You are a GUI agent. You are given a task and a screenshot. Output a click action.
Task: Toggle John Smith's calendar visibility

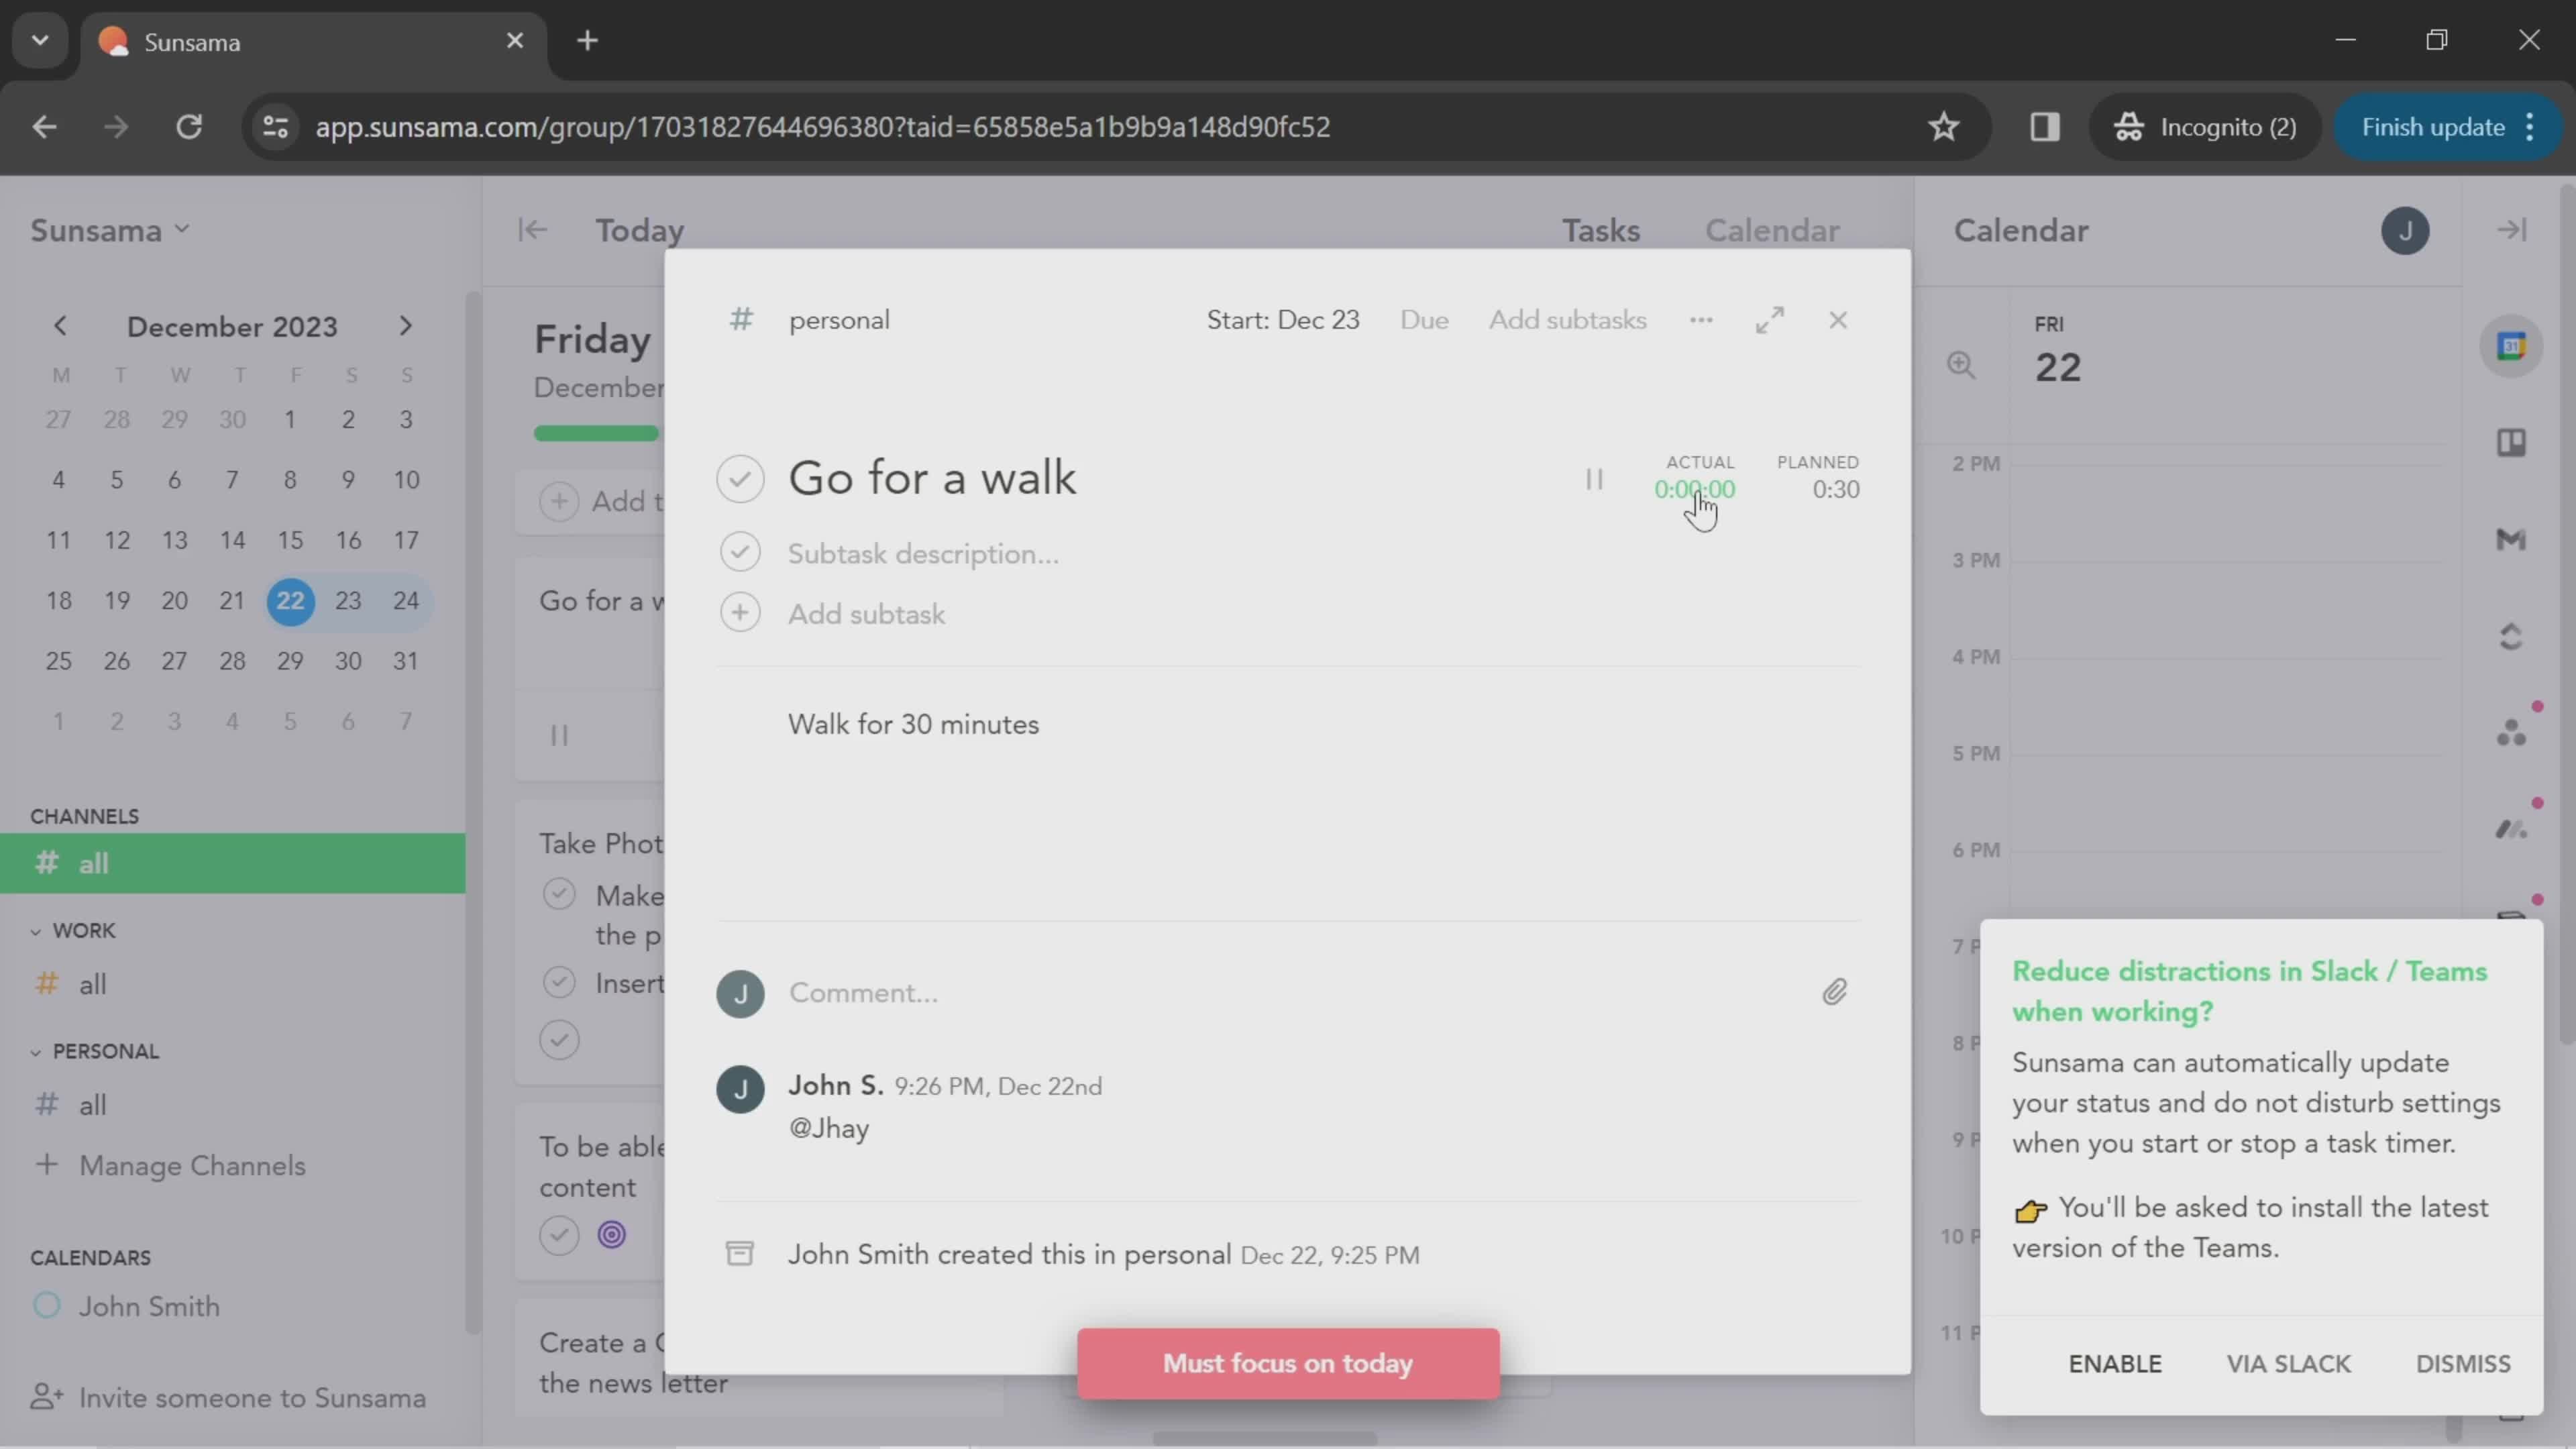[45, 1306]
